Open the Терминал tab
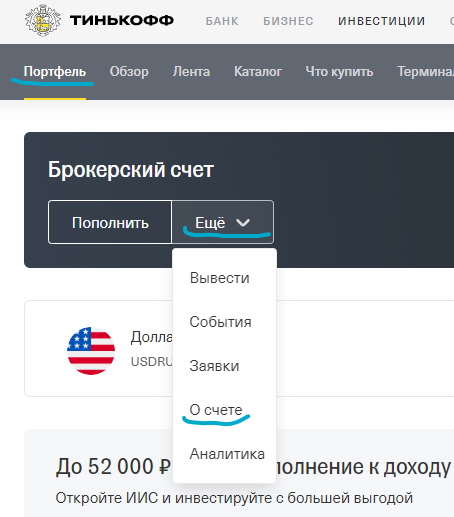This screenshot has width=454, height=517. tap(425, 71)
